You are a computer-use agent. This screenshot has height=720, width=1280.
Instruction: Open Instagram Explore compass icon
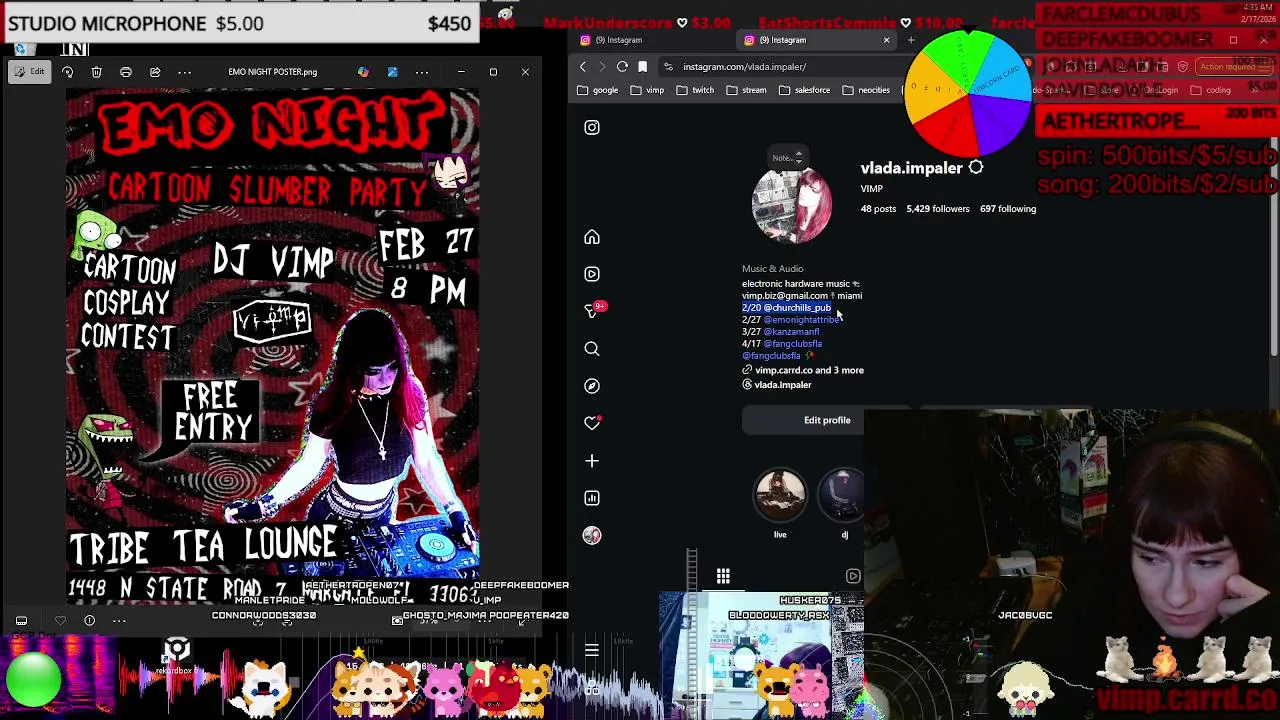coord(592,386)
